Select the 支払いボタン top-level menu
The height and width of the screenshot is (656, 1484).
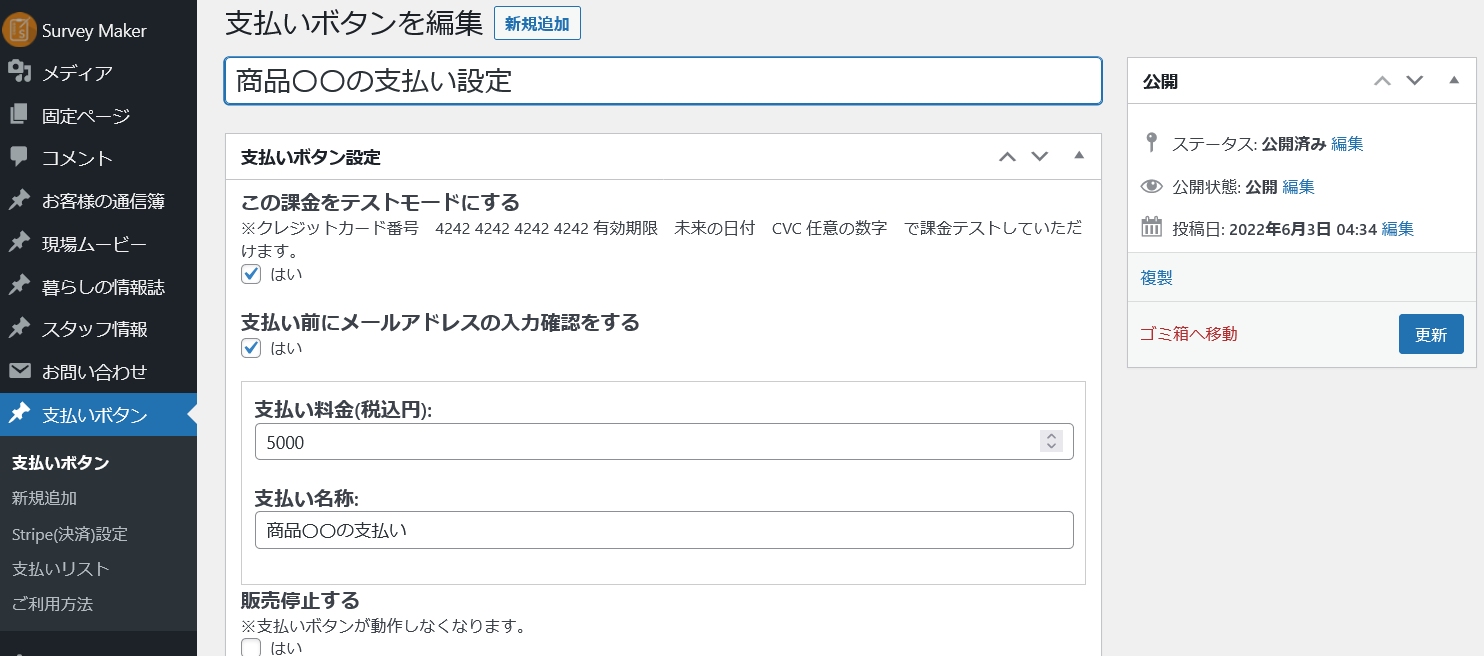pyautogui.click(x=98, y=414)
